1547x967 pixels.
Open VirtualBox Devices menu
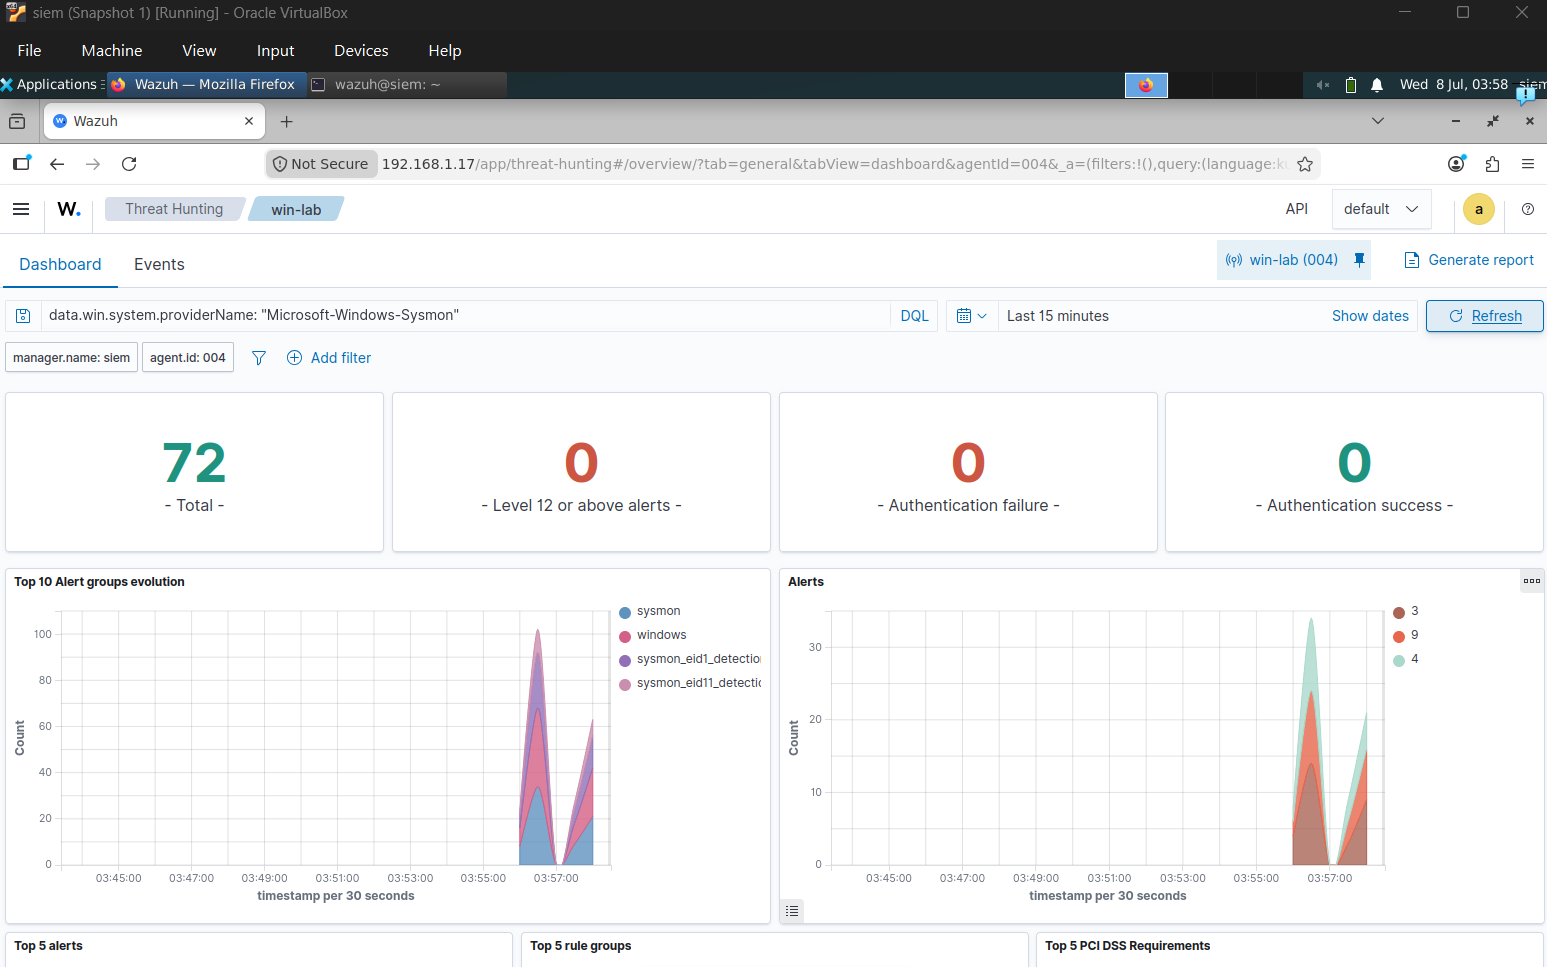[x=361, y=50]
